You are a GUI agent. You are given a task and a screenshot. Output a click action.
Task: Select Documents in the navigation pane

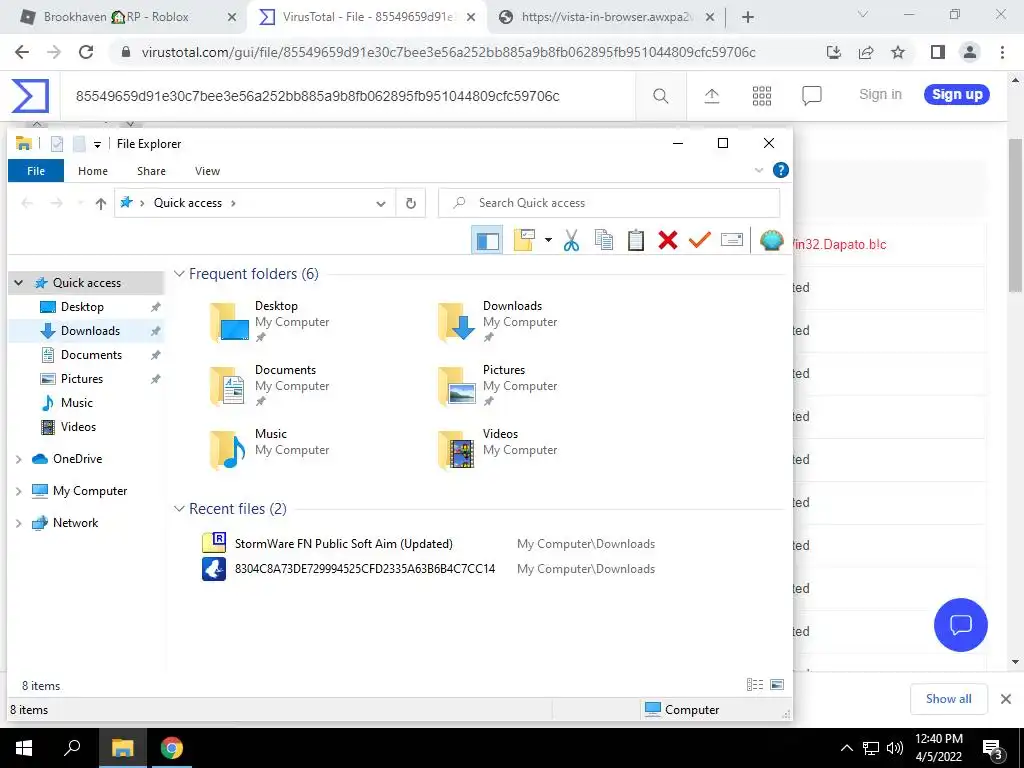[91, 355]
